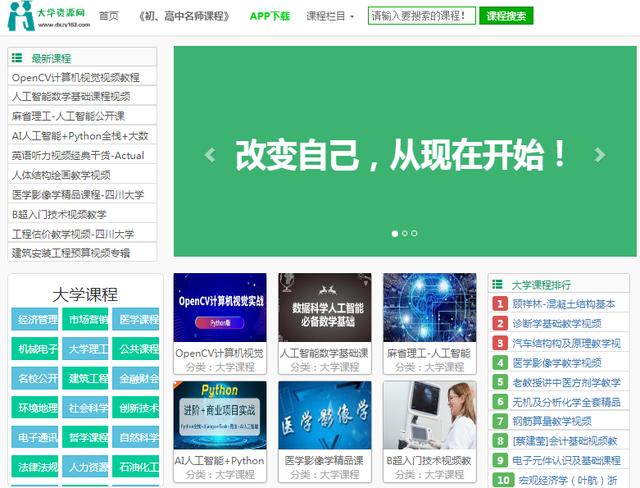Viewport: 640px width, 488px height.
Task: Select the 医学课程 category tile
Action: [x=136, y=319]
